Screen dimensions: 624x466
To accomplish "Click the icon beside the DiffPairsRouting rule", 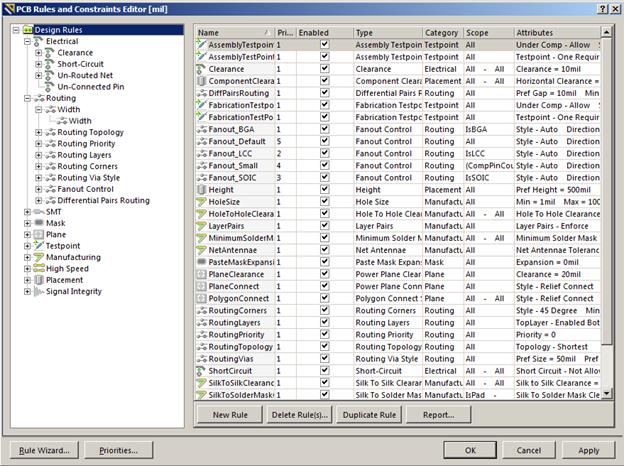I will 201,93.
